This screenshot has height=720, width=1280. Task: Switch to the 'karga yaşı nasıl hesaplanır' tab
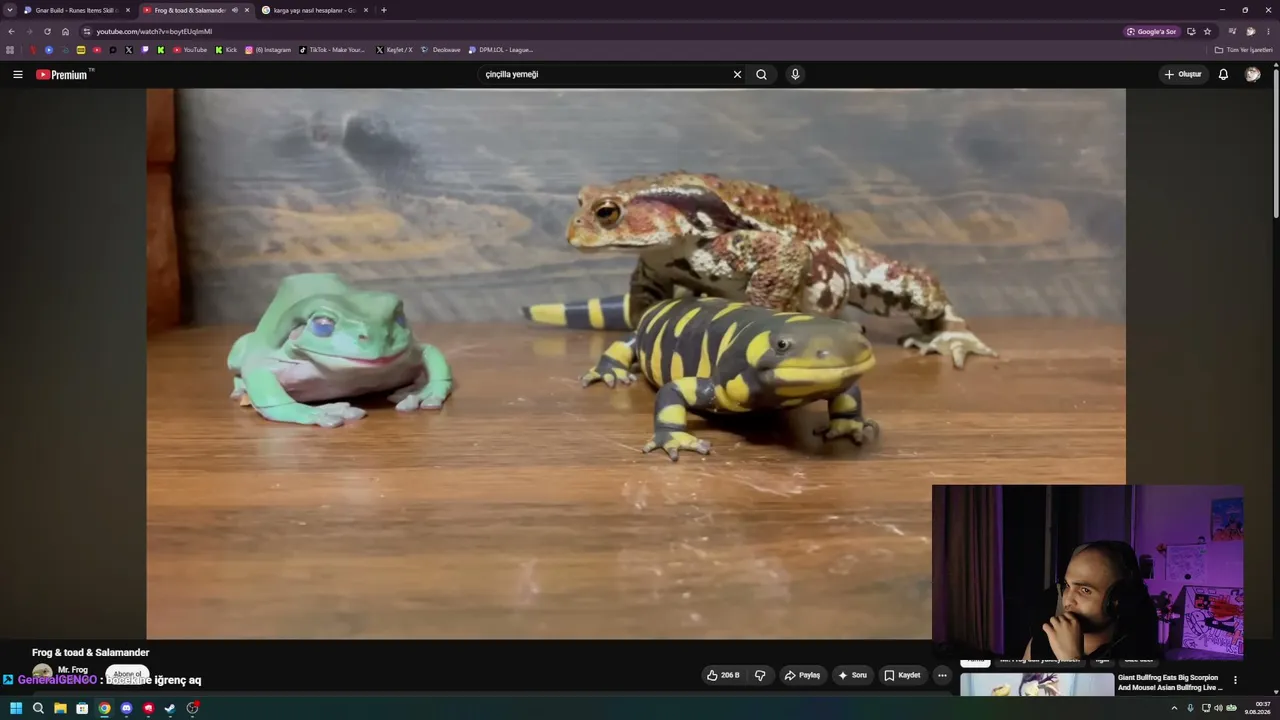(x=316, y=10)
